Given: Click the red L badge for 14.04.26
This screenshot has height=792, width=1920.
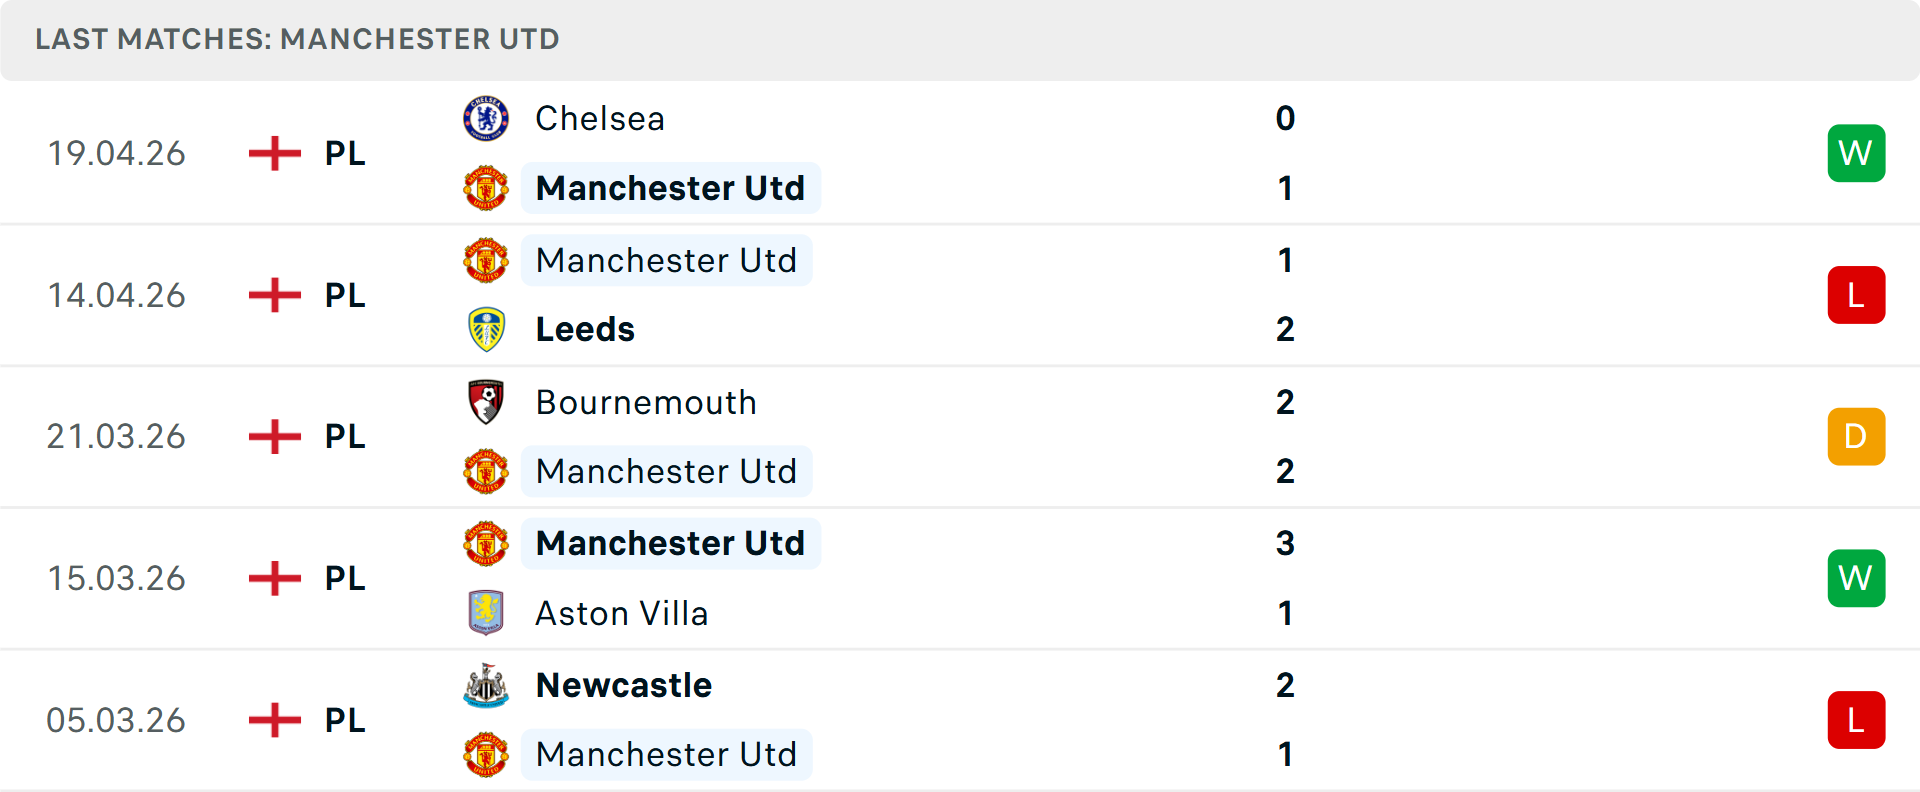Looking at the screenshot, I should pyautogui.click(x=1856, y=295).
